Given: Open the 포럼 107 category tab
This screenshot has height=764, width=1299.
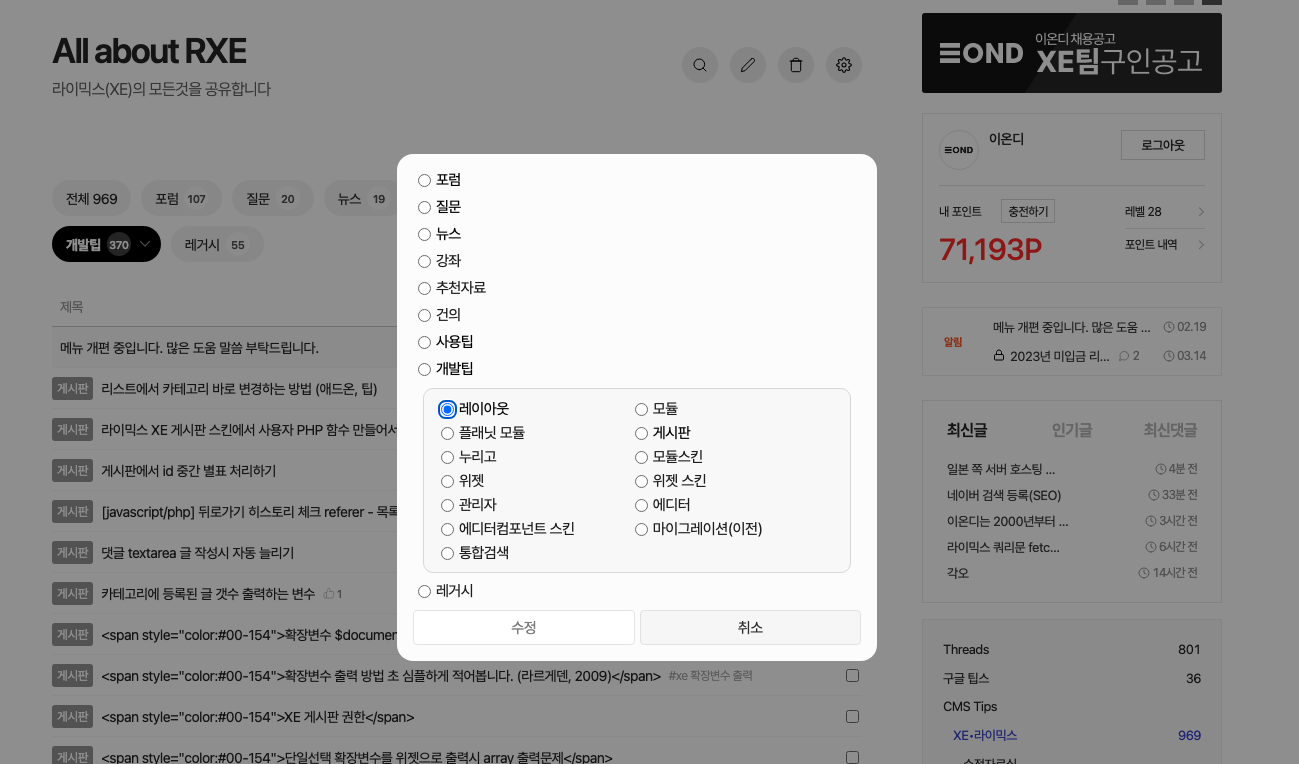Looking at the screenshot, I should 181,199.
